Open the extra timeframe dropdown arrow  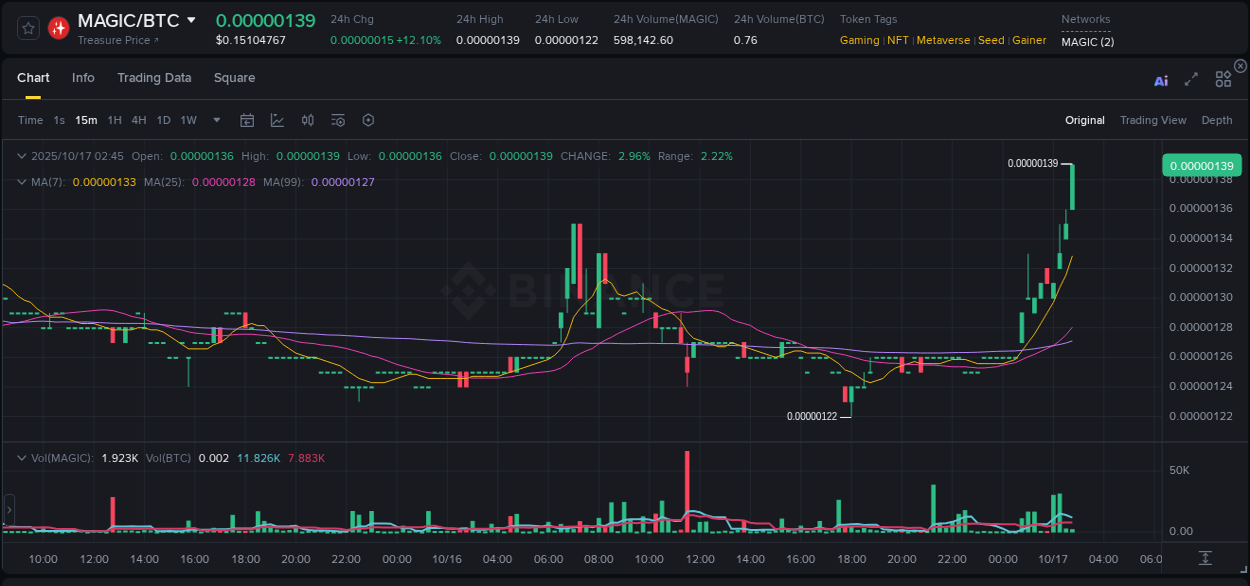pyautogui.click(x=216, y=120)
